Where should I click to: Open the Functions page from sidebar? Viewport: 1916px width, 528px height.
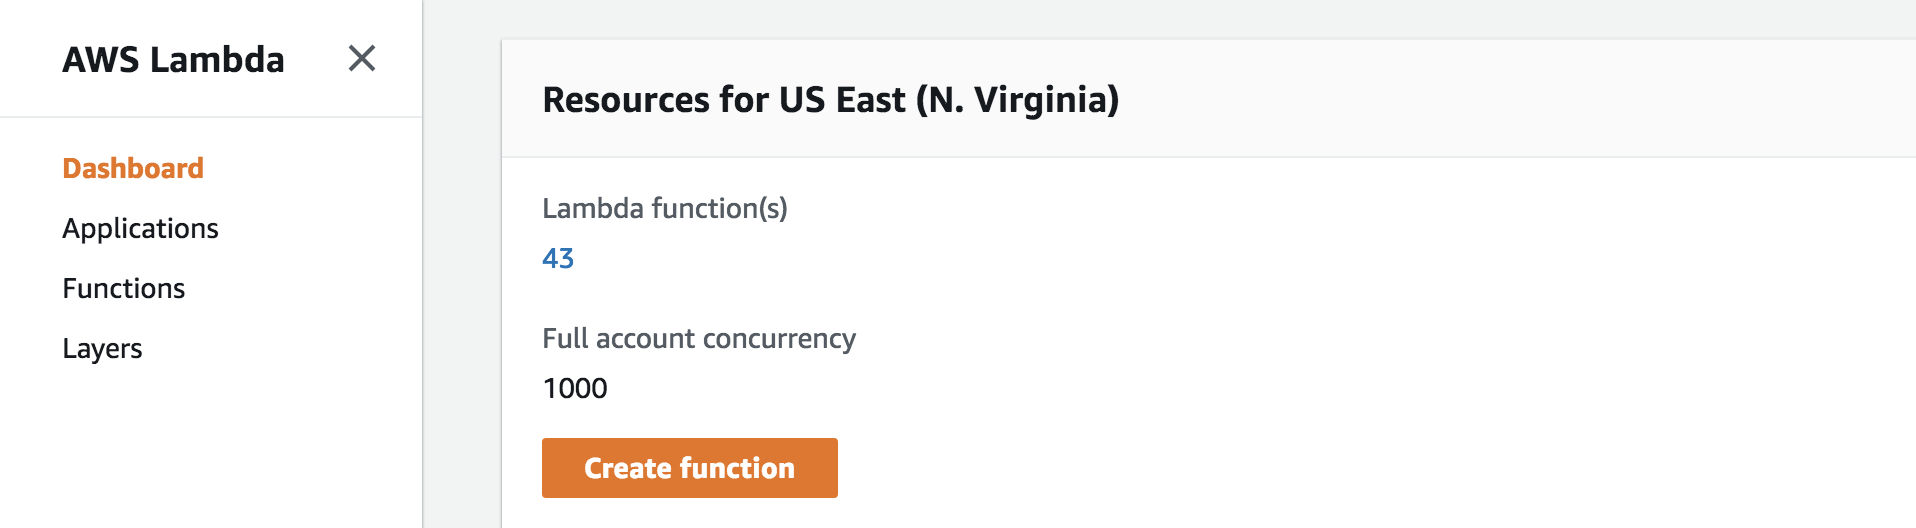coord(124,288)
